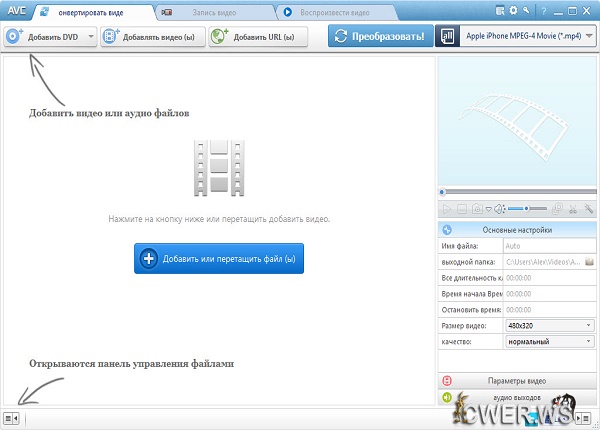Screen dimensions: 600x430
Task: Open the task list icon in title bar
Action: point(500,11)
